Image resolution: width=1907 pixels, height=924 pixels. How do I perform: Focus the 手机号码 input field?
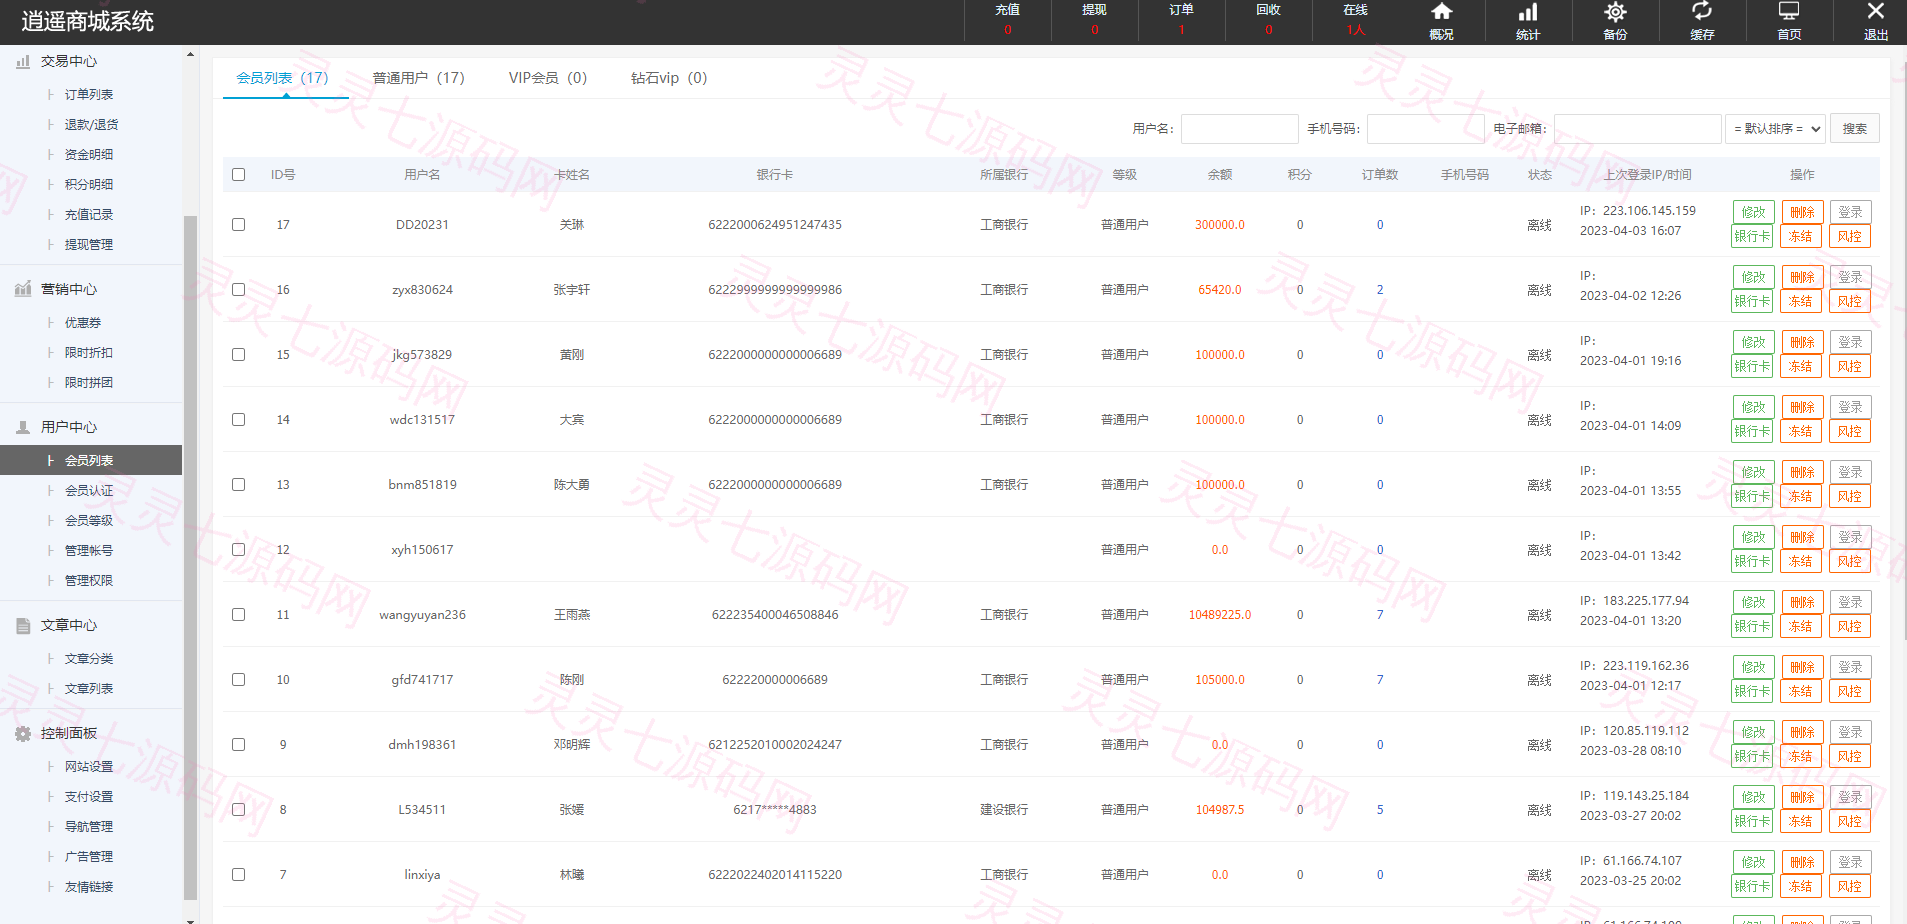(1426, 129)
